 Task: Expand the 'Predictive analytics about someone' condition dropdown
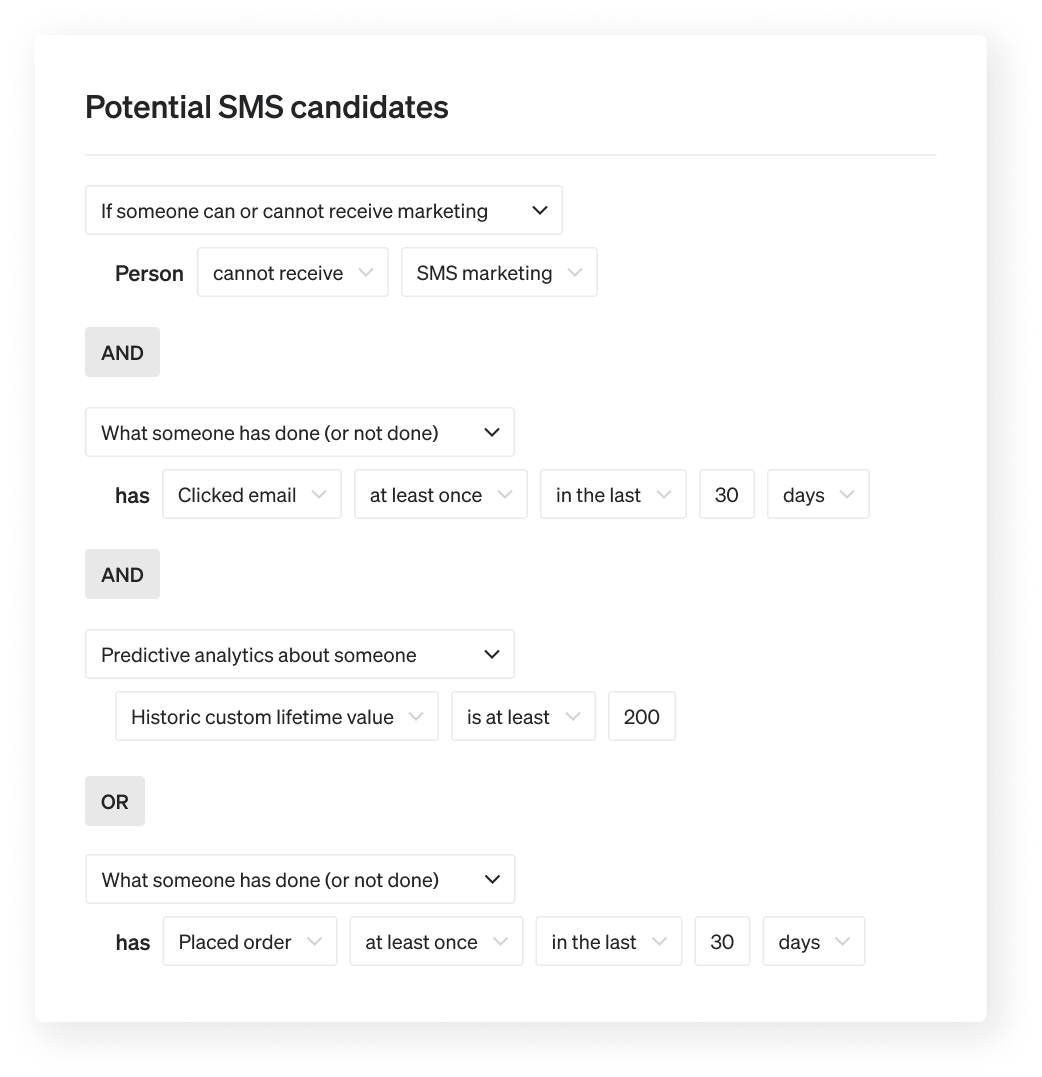pos(300,654)
